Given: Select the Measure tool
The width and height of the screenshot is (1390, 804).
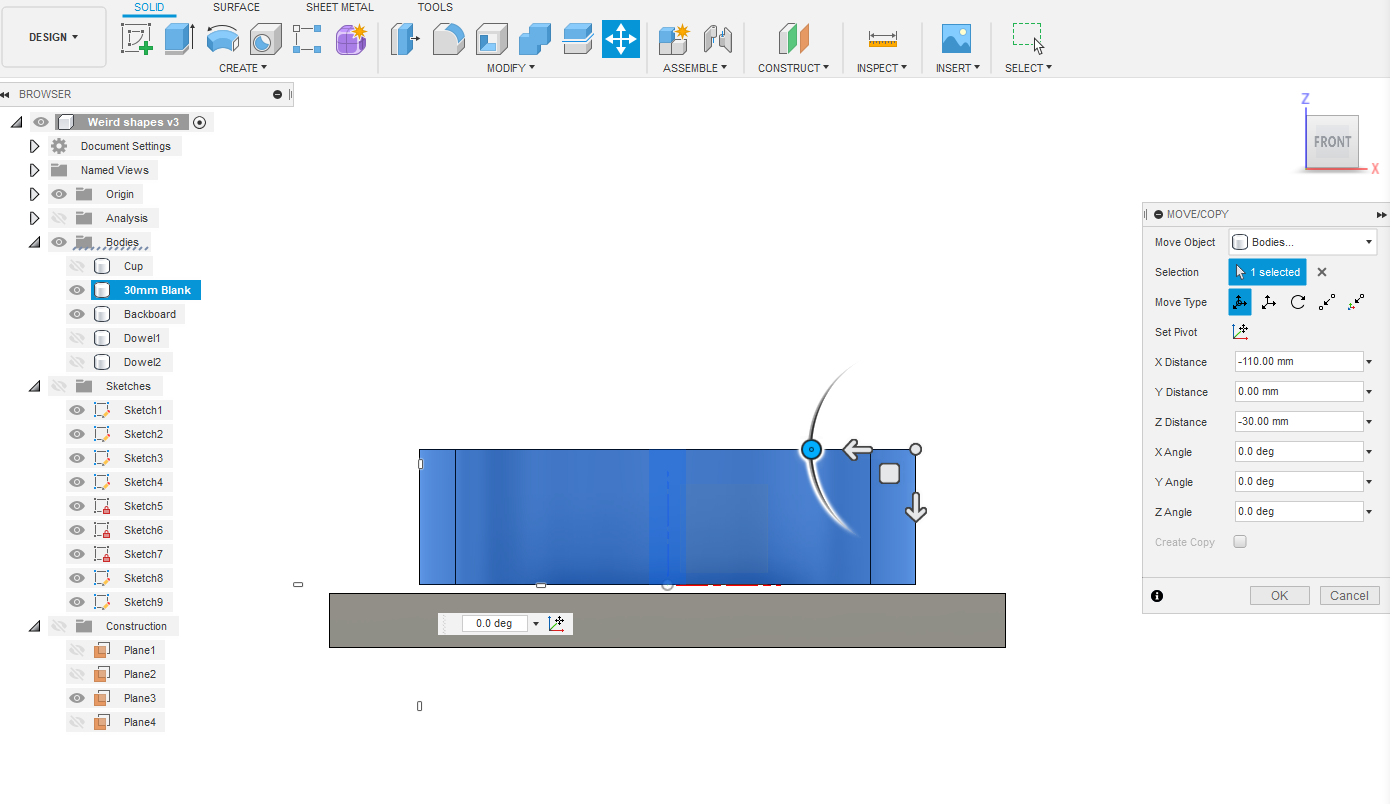Looking at the screenshot, I should click(883, 39).
